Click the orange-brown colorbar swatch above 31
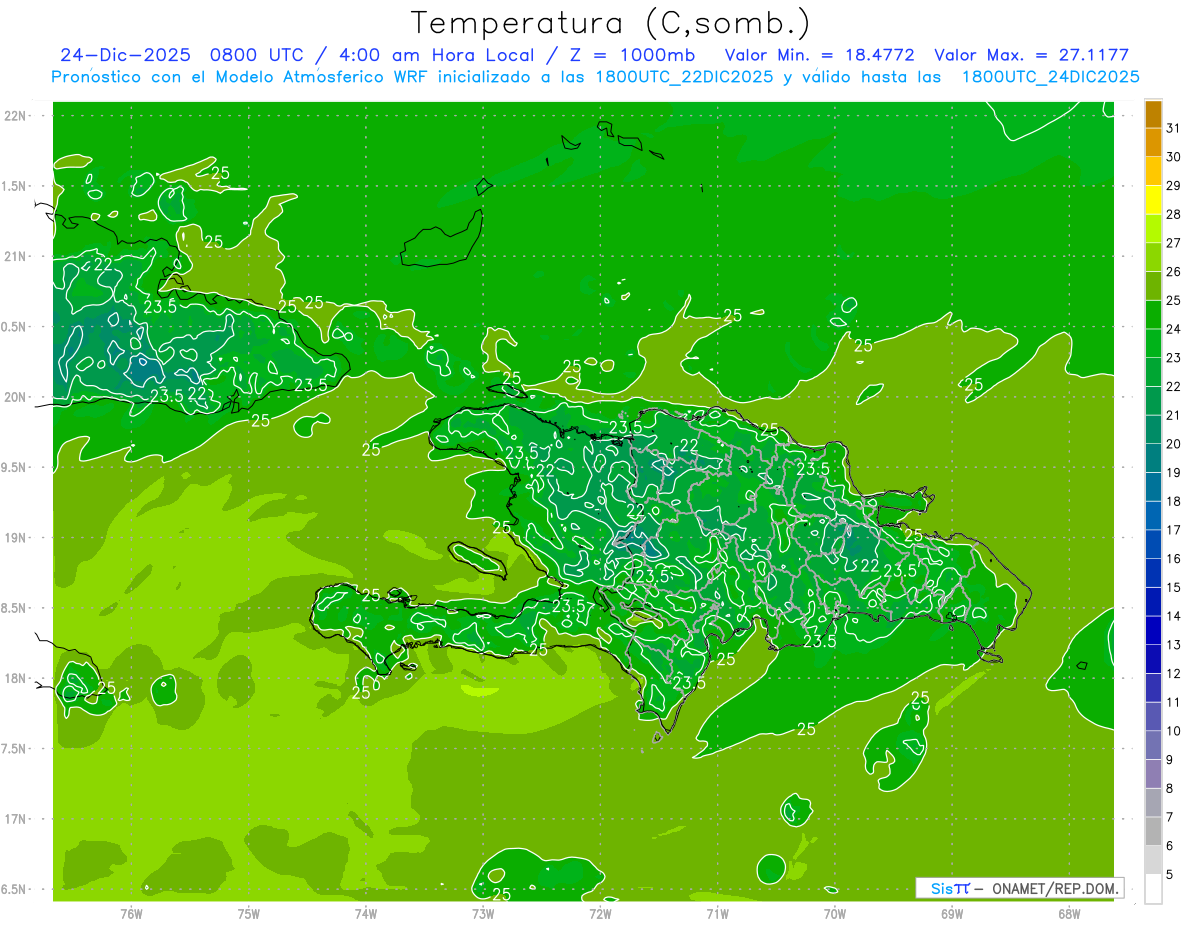Screen dimensions: 1200x927 tap(1153, 114)
